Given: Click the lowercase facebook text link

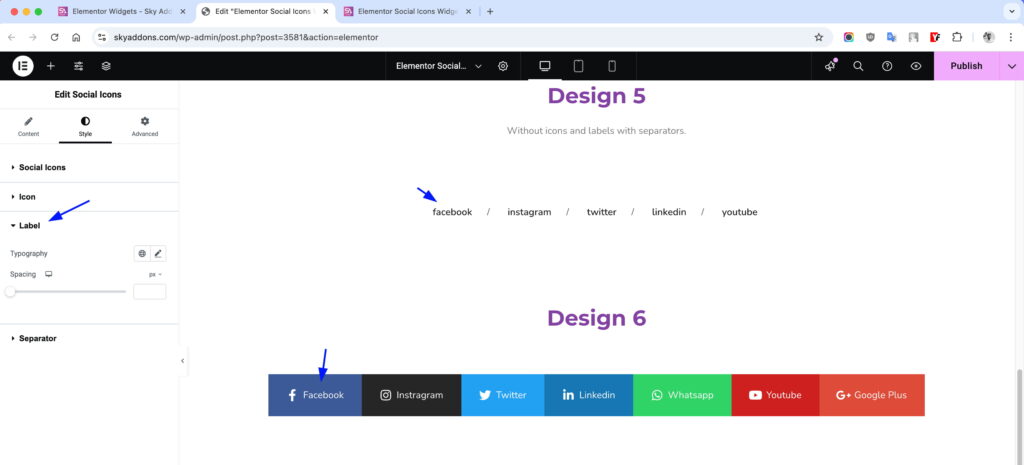Looking at the screenshot, I should point(452,212).
